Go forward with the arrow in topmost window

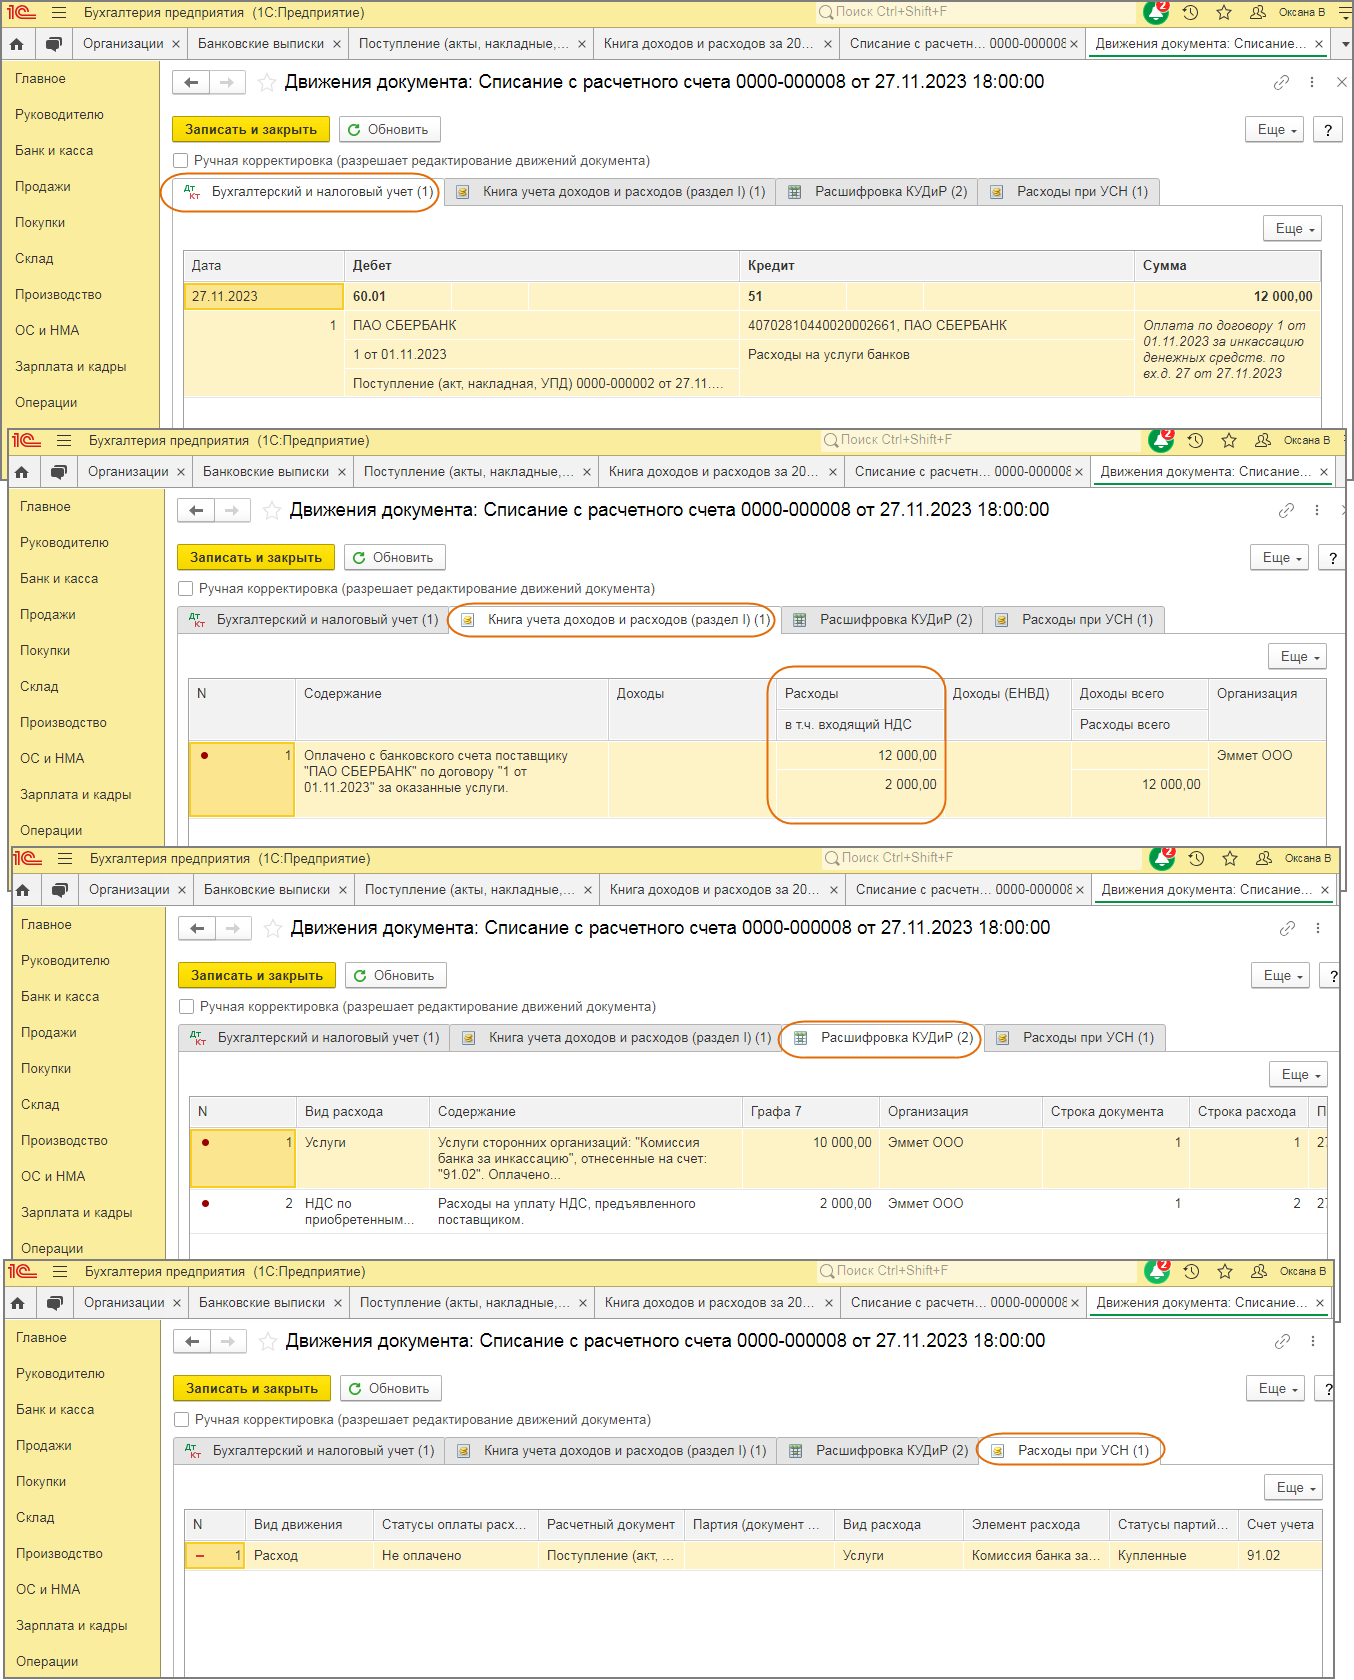227,82
